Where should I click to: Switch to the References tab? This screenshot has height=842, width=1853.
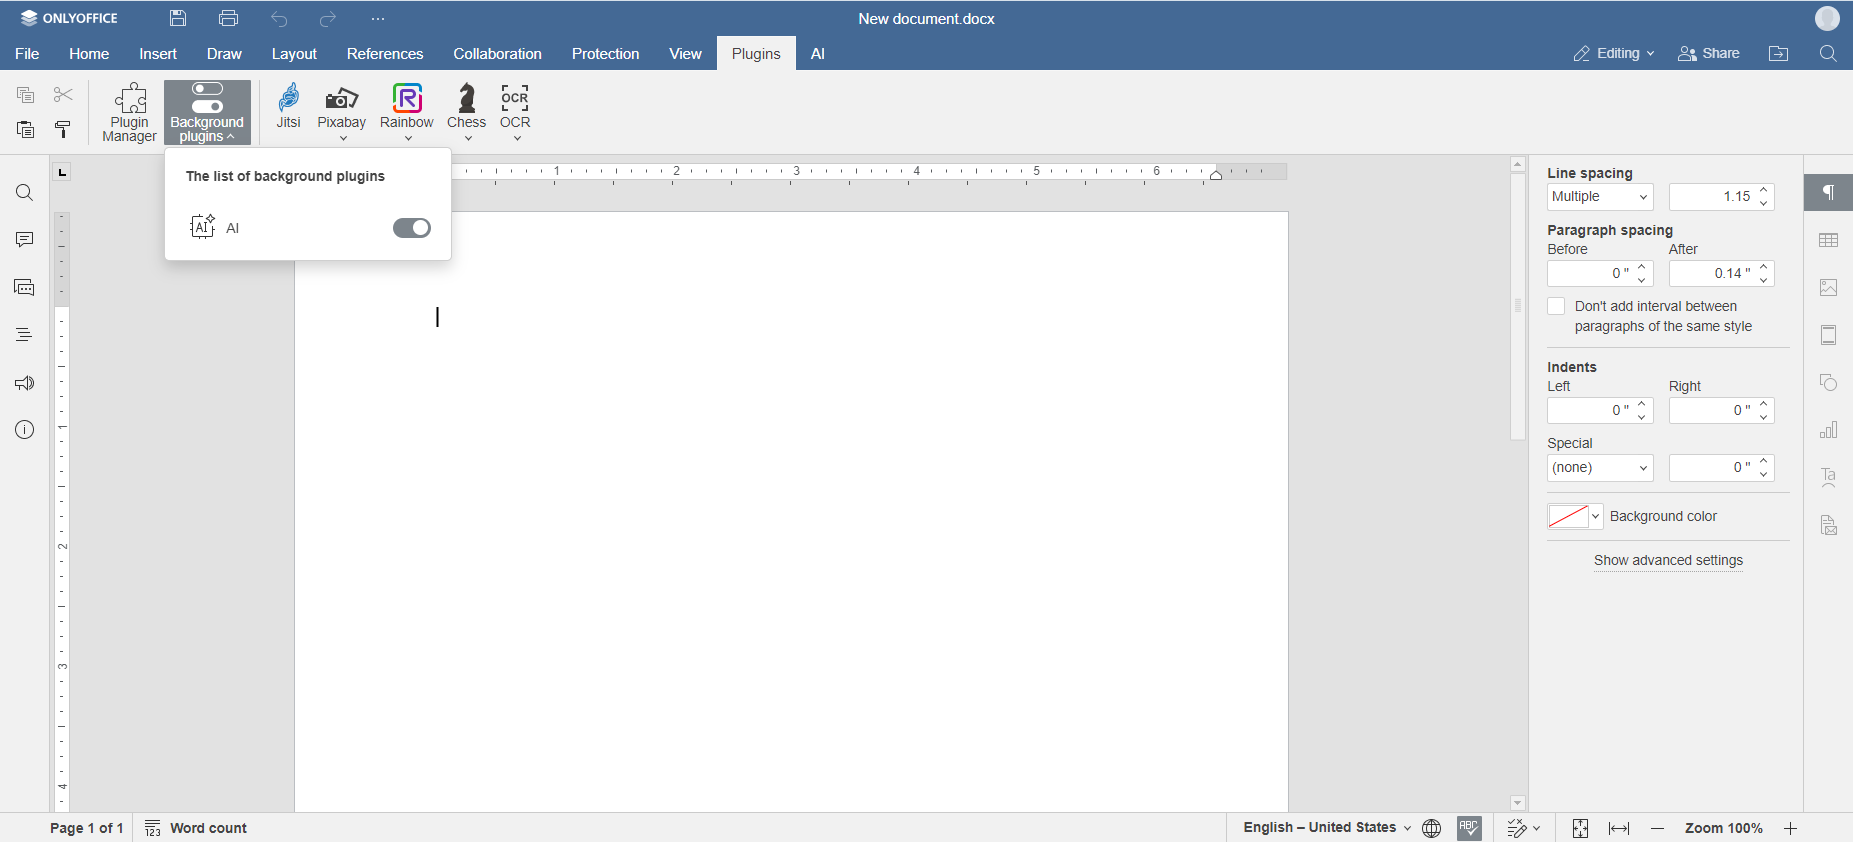pyautogui.click(x=385, y=54)
